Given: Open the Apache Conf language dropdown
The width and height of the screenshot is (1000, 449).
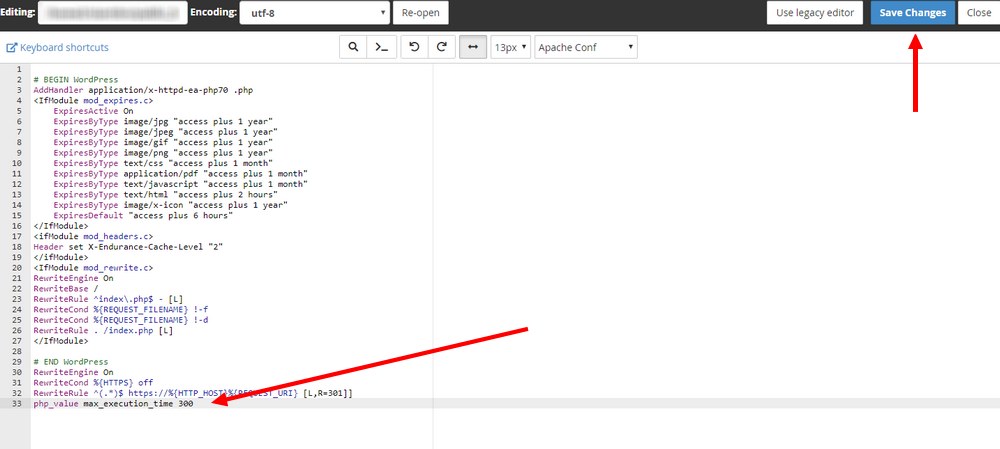Looking at the screenshot, I should tap(586, 47).
